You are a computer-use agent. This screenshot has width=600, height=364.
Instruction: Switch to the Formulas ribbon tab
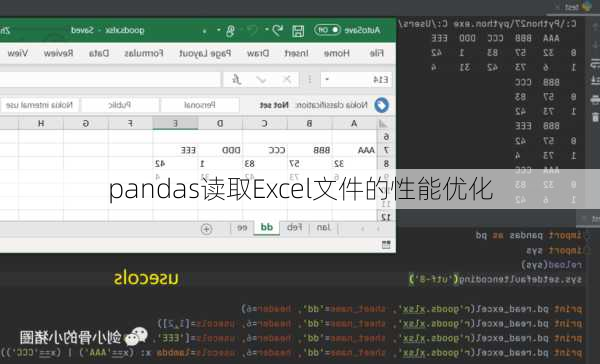[144, 53]
